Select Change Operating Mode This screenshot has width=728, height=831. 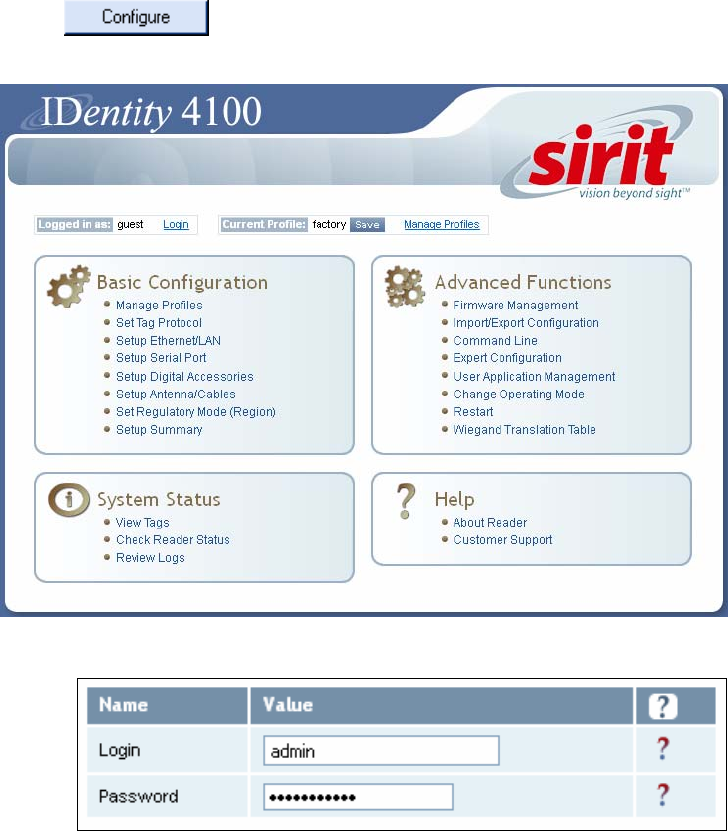click(519, 394)
